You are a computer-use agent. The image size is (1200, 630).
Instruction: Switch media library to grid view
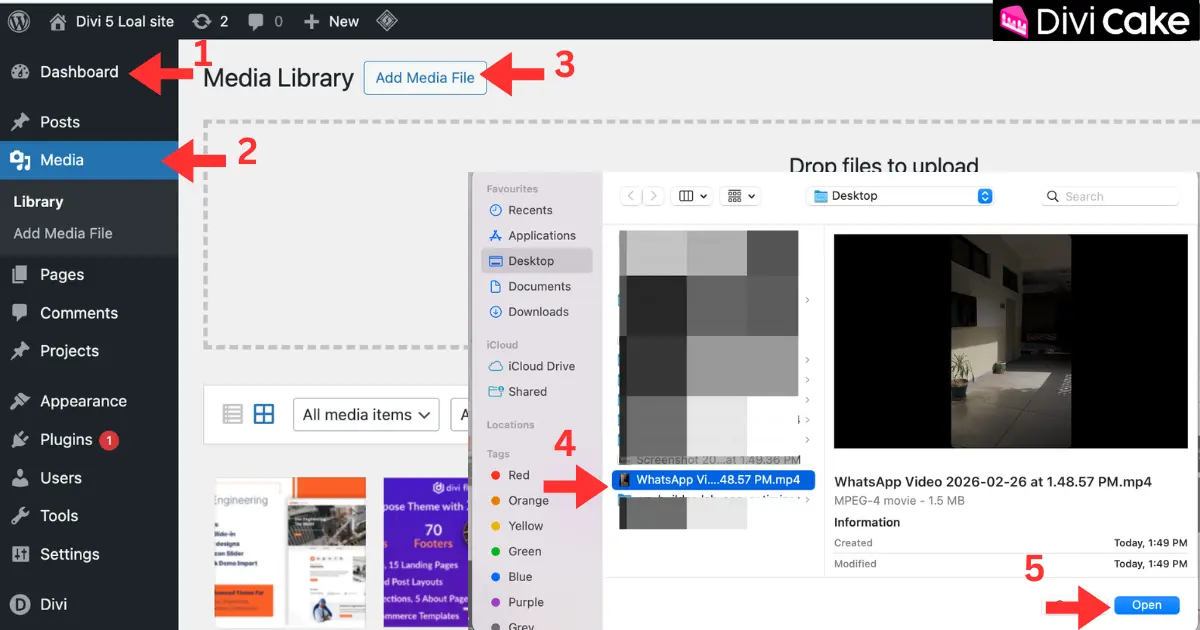click(x=264, y=414)
